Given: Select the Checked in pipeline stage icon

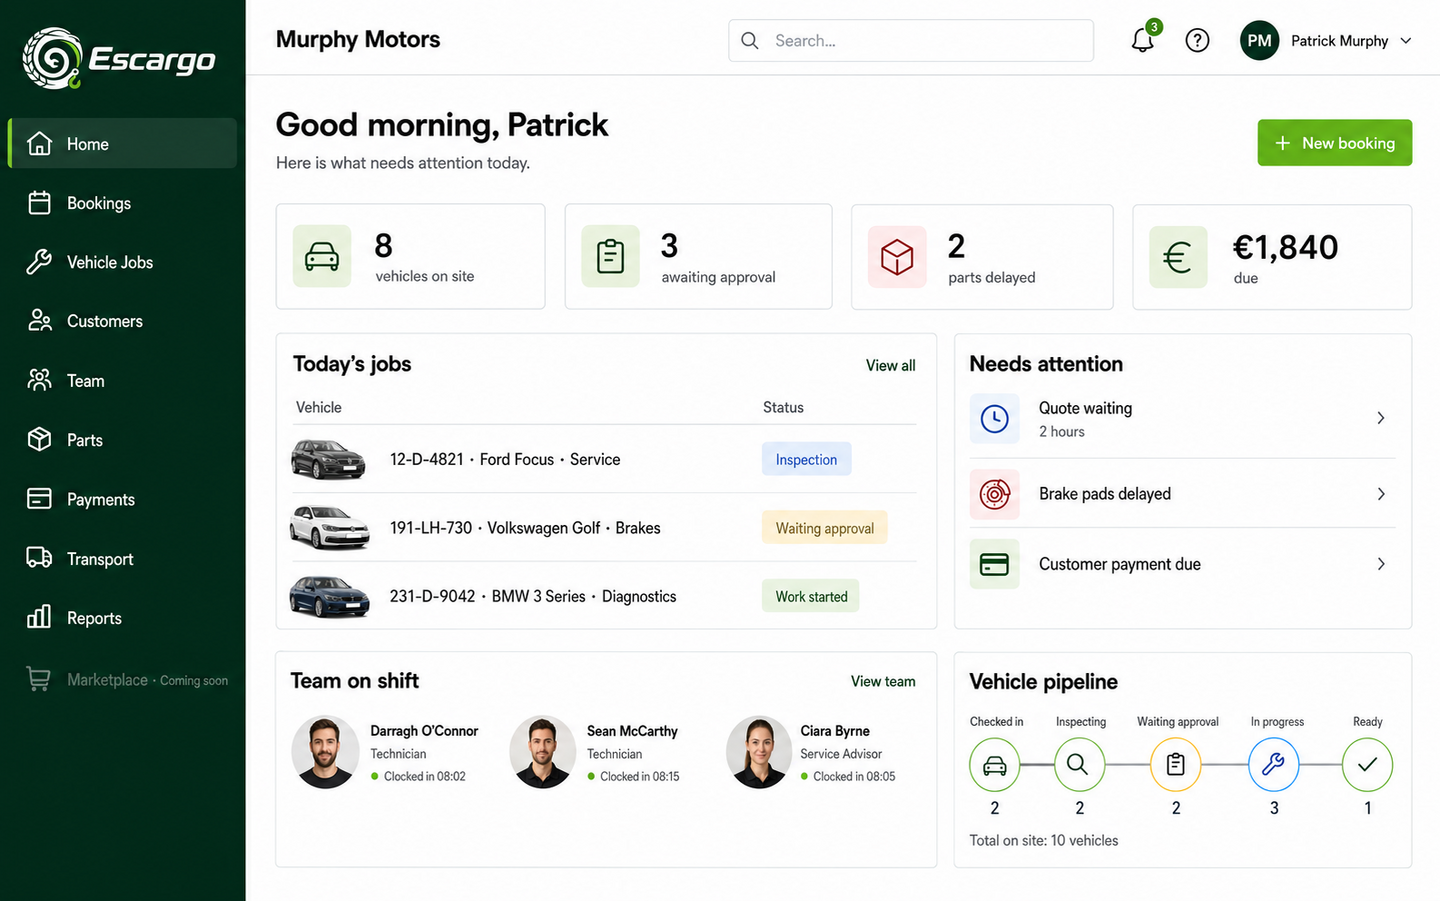Looking at the screenshot, I should click(x=995, y=765).
